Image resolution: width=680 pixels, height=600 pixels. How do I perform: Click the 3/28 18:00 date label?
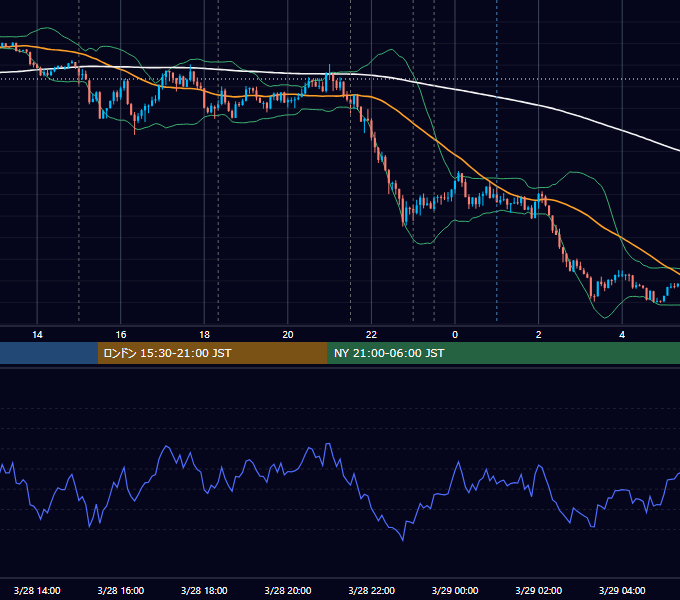[204, 590]
